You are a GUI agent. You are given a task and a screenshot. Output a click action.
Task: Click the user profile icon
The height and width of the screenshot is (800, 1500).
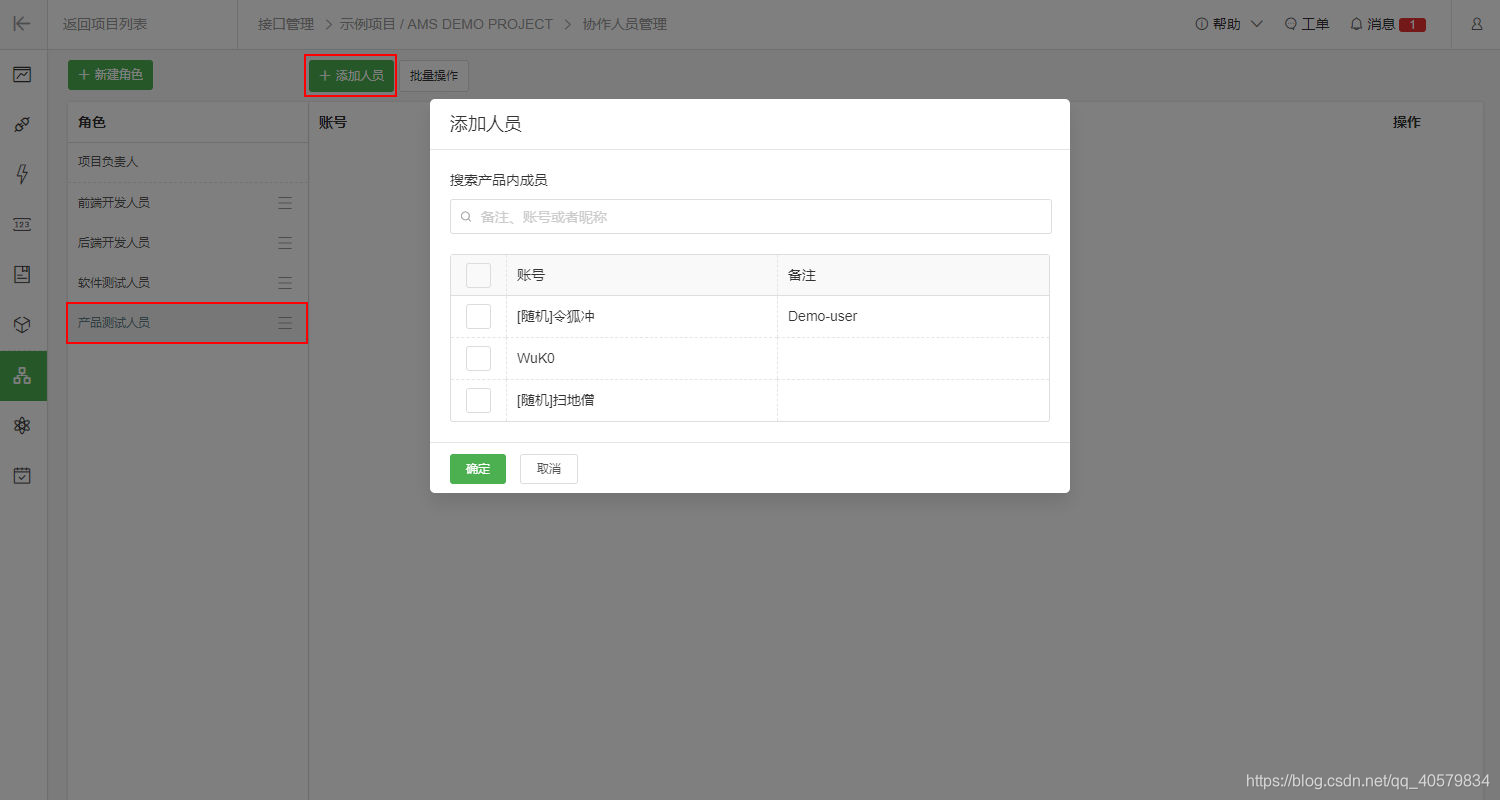1476,24
